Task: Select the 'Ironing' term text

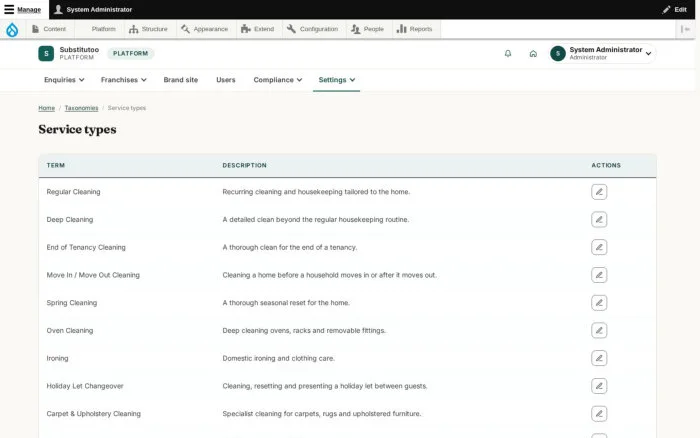Action: click(x=58, y=358)
